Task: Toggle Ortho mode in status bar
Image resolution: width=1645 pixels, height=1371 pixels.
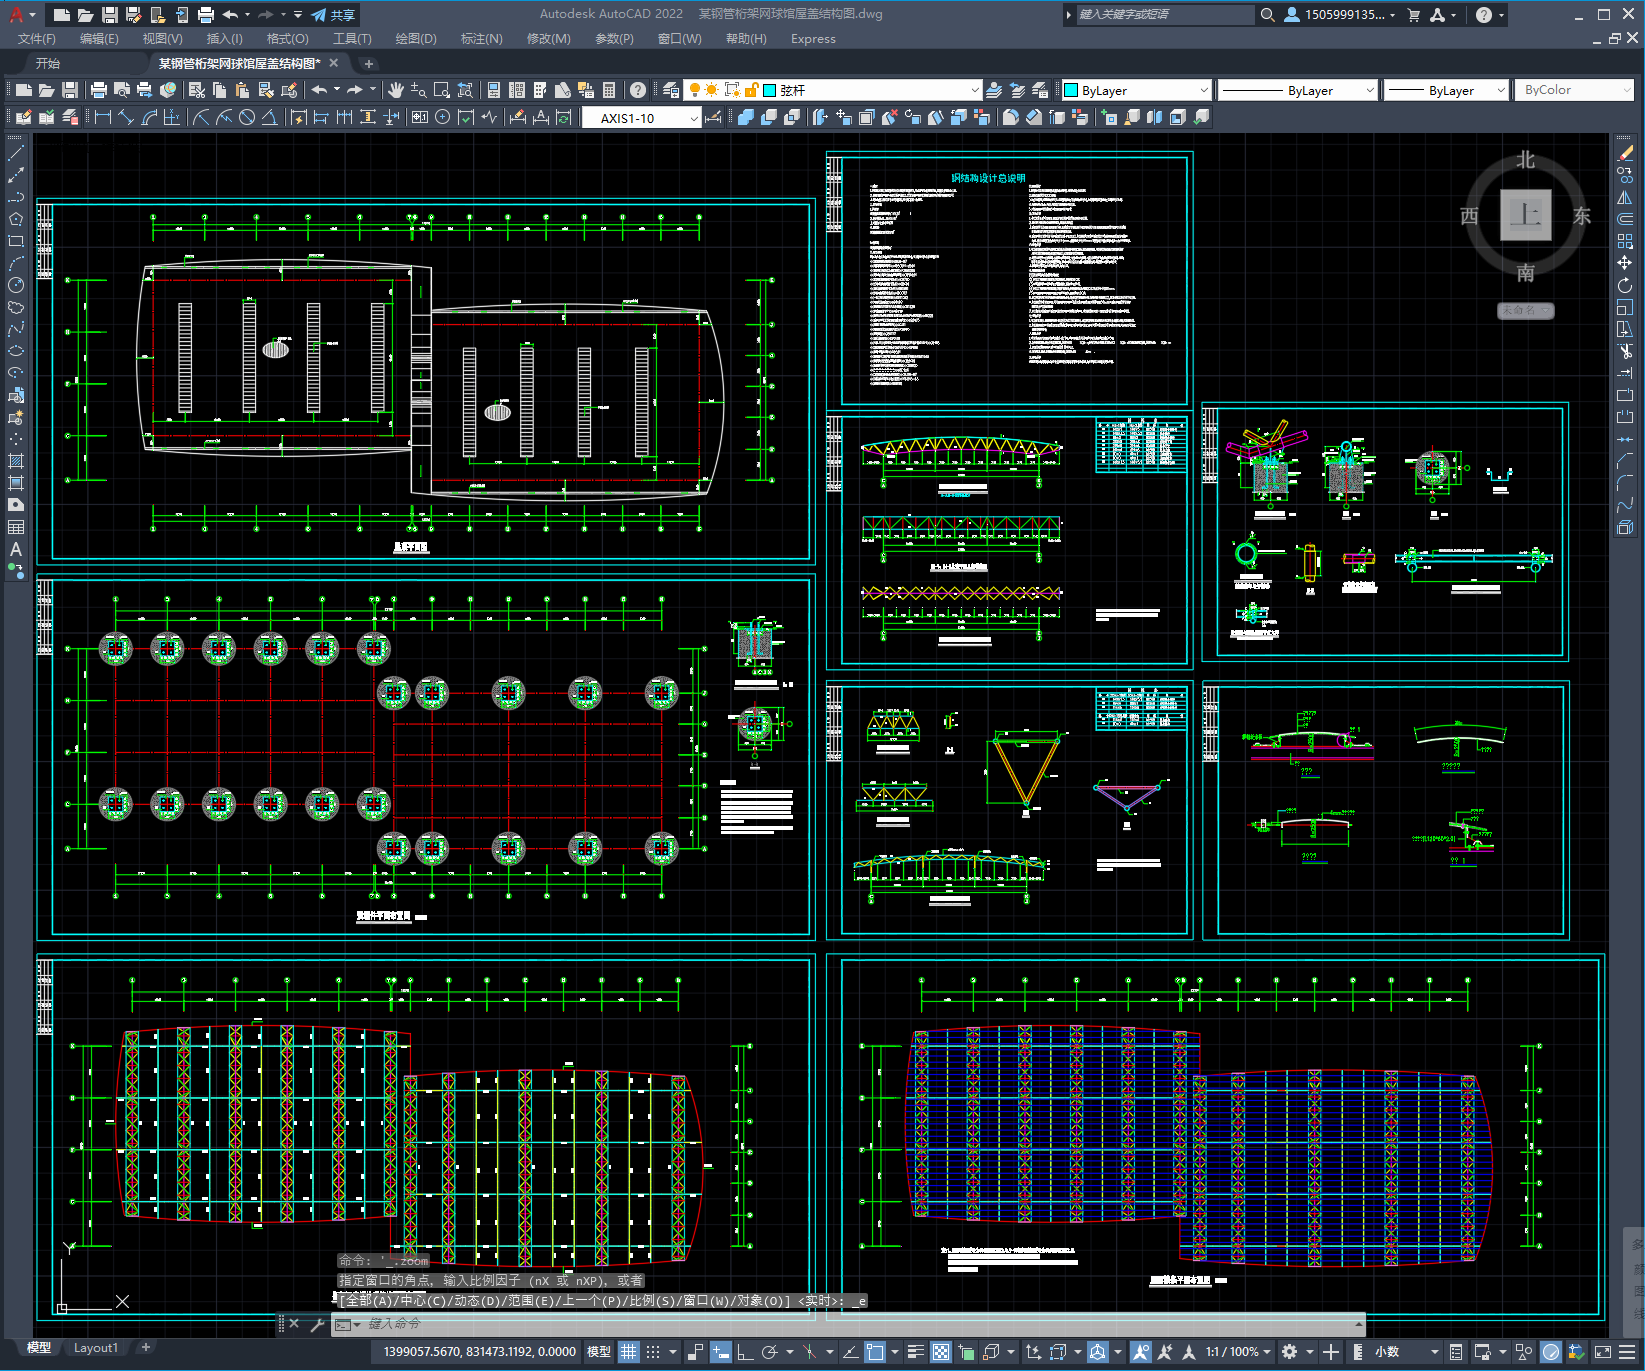Action: coord(745,1352)
